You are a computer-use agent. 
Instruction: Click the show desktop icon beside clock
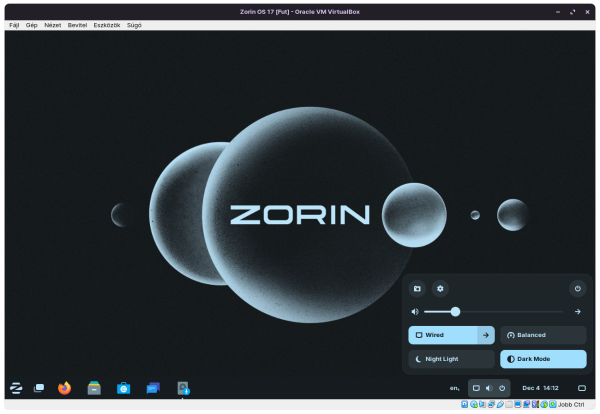(582, 388)
